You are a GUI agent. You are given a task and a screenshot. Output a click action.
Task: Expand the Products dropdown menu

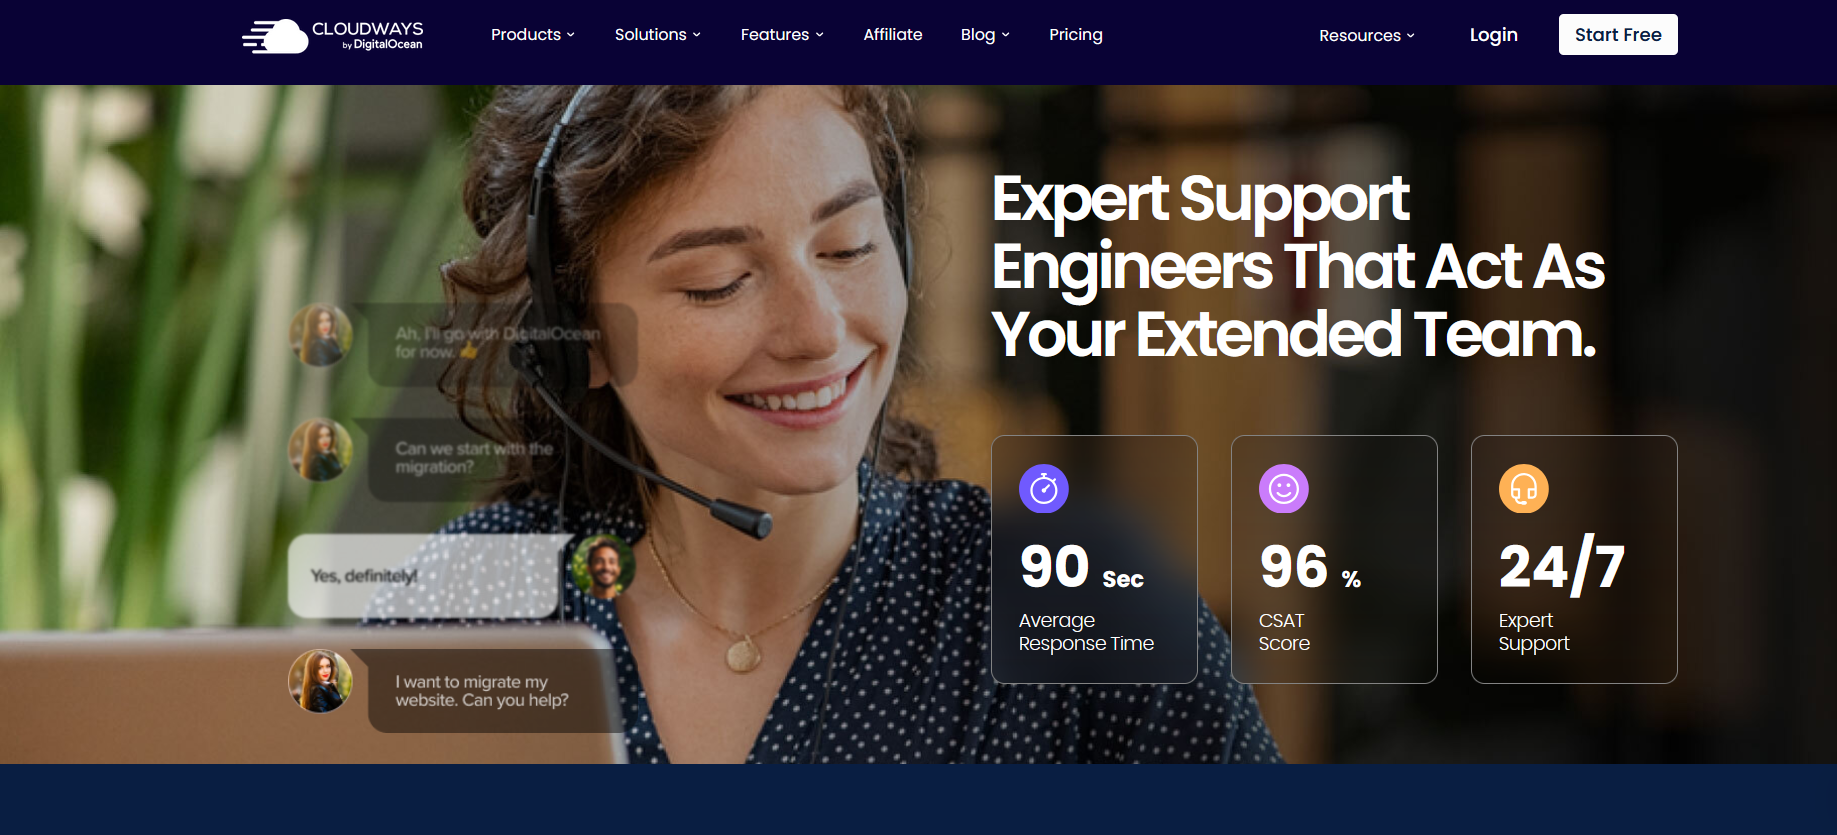533,35
